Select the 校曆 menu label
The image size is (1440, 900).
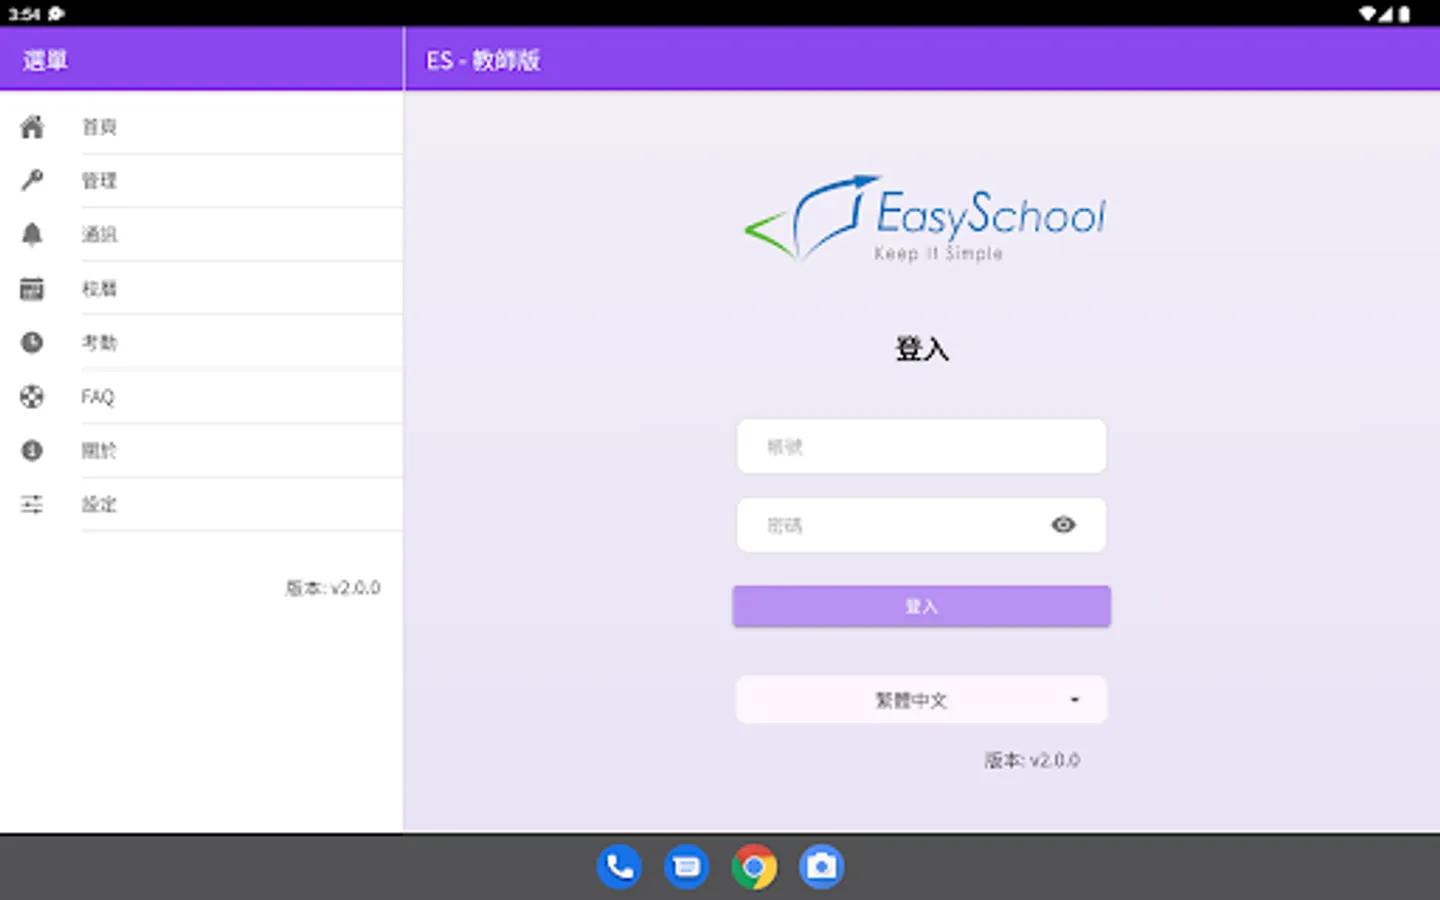click(99, 289)
